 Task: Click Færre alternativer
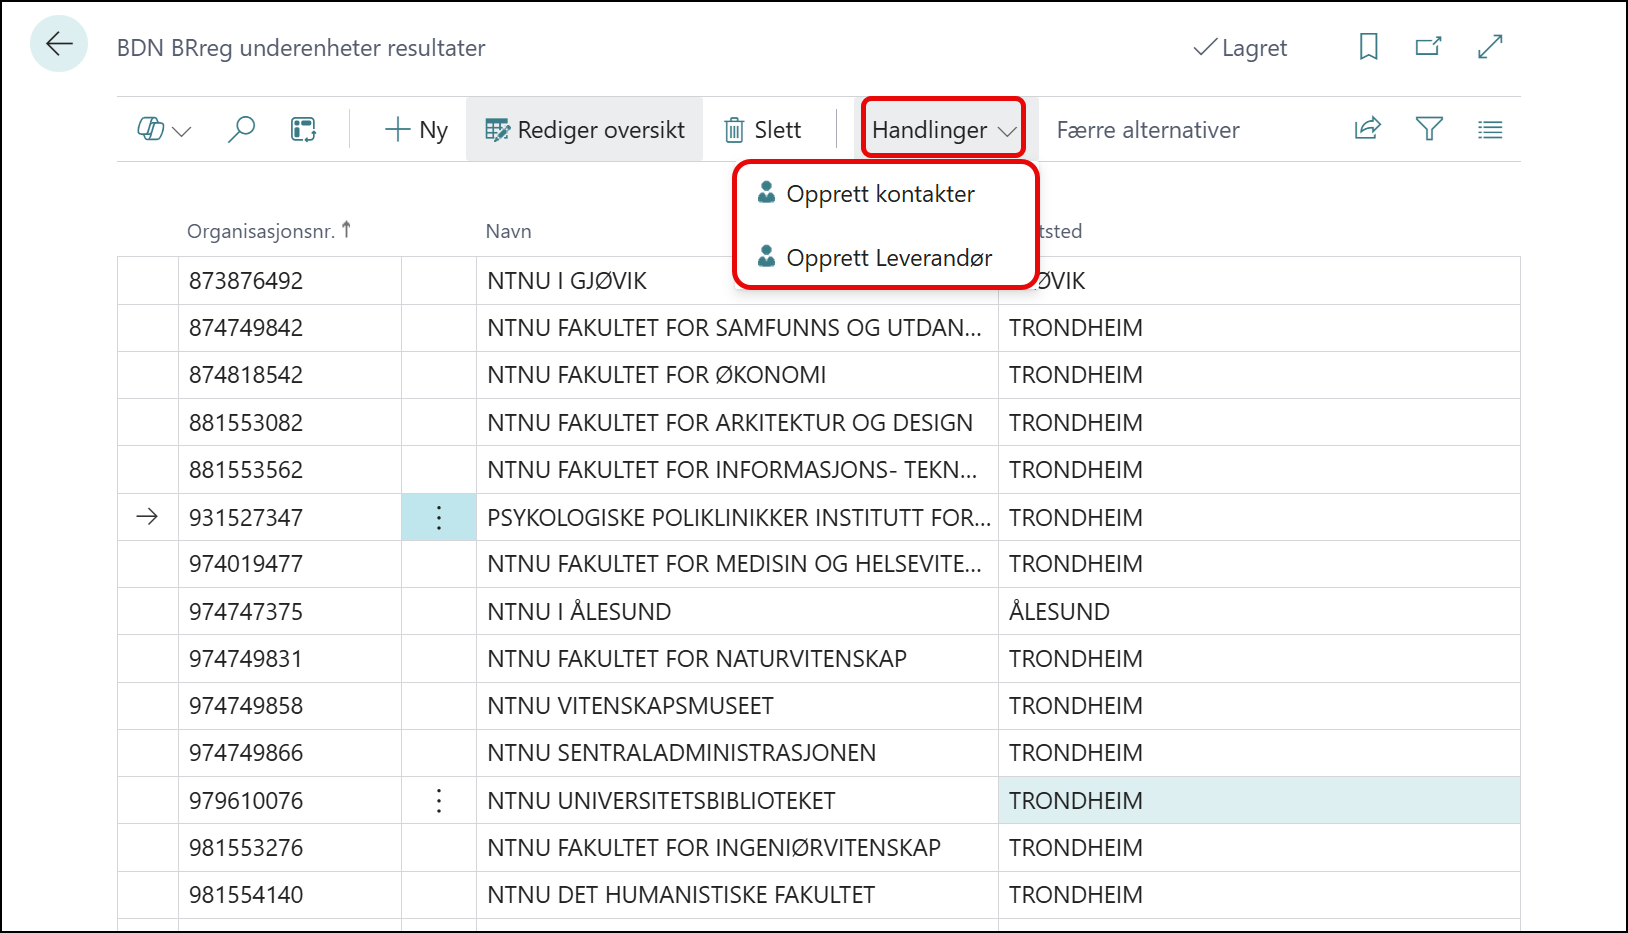click(x=1147, y=130)
